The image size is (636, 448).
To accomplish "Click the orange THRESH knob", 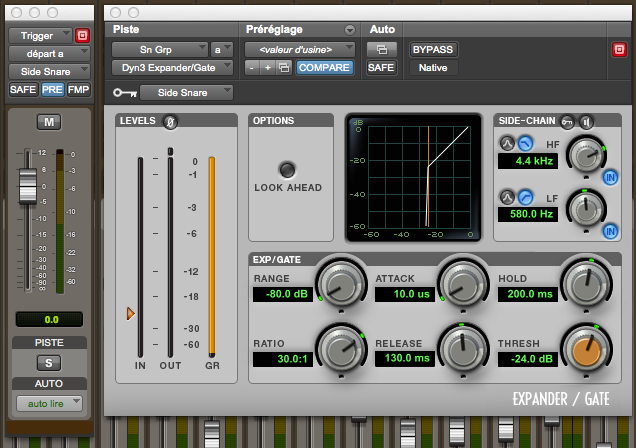I will tap(586, 350).
